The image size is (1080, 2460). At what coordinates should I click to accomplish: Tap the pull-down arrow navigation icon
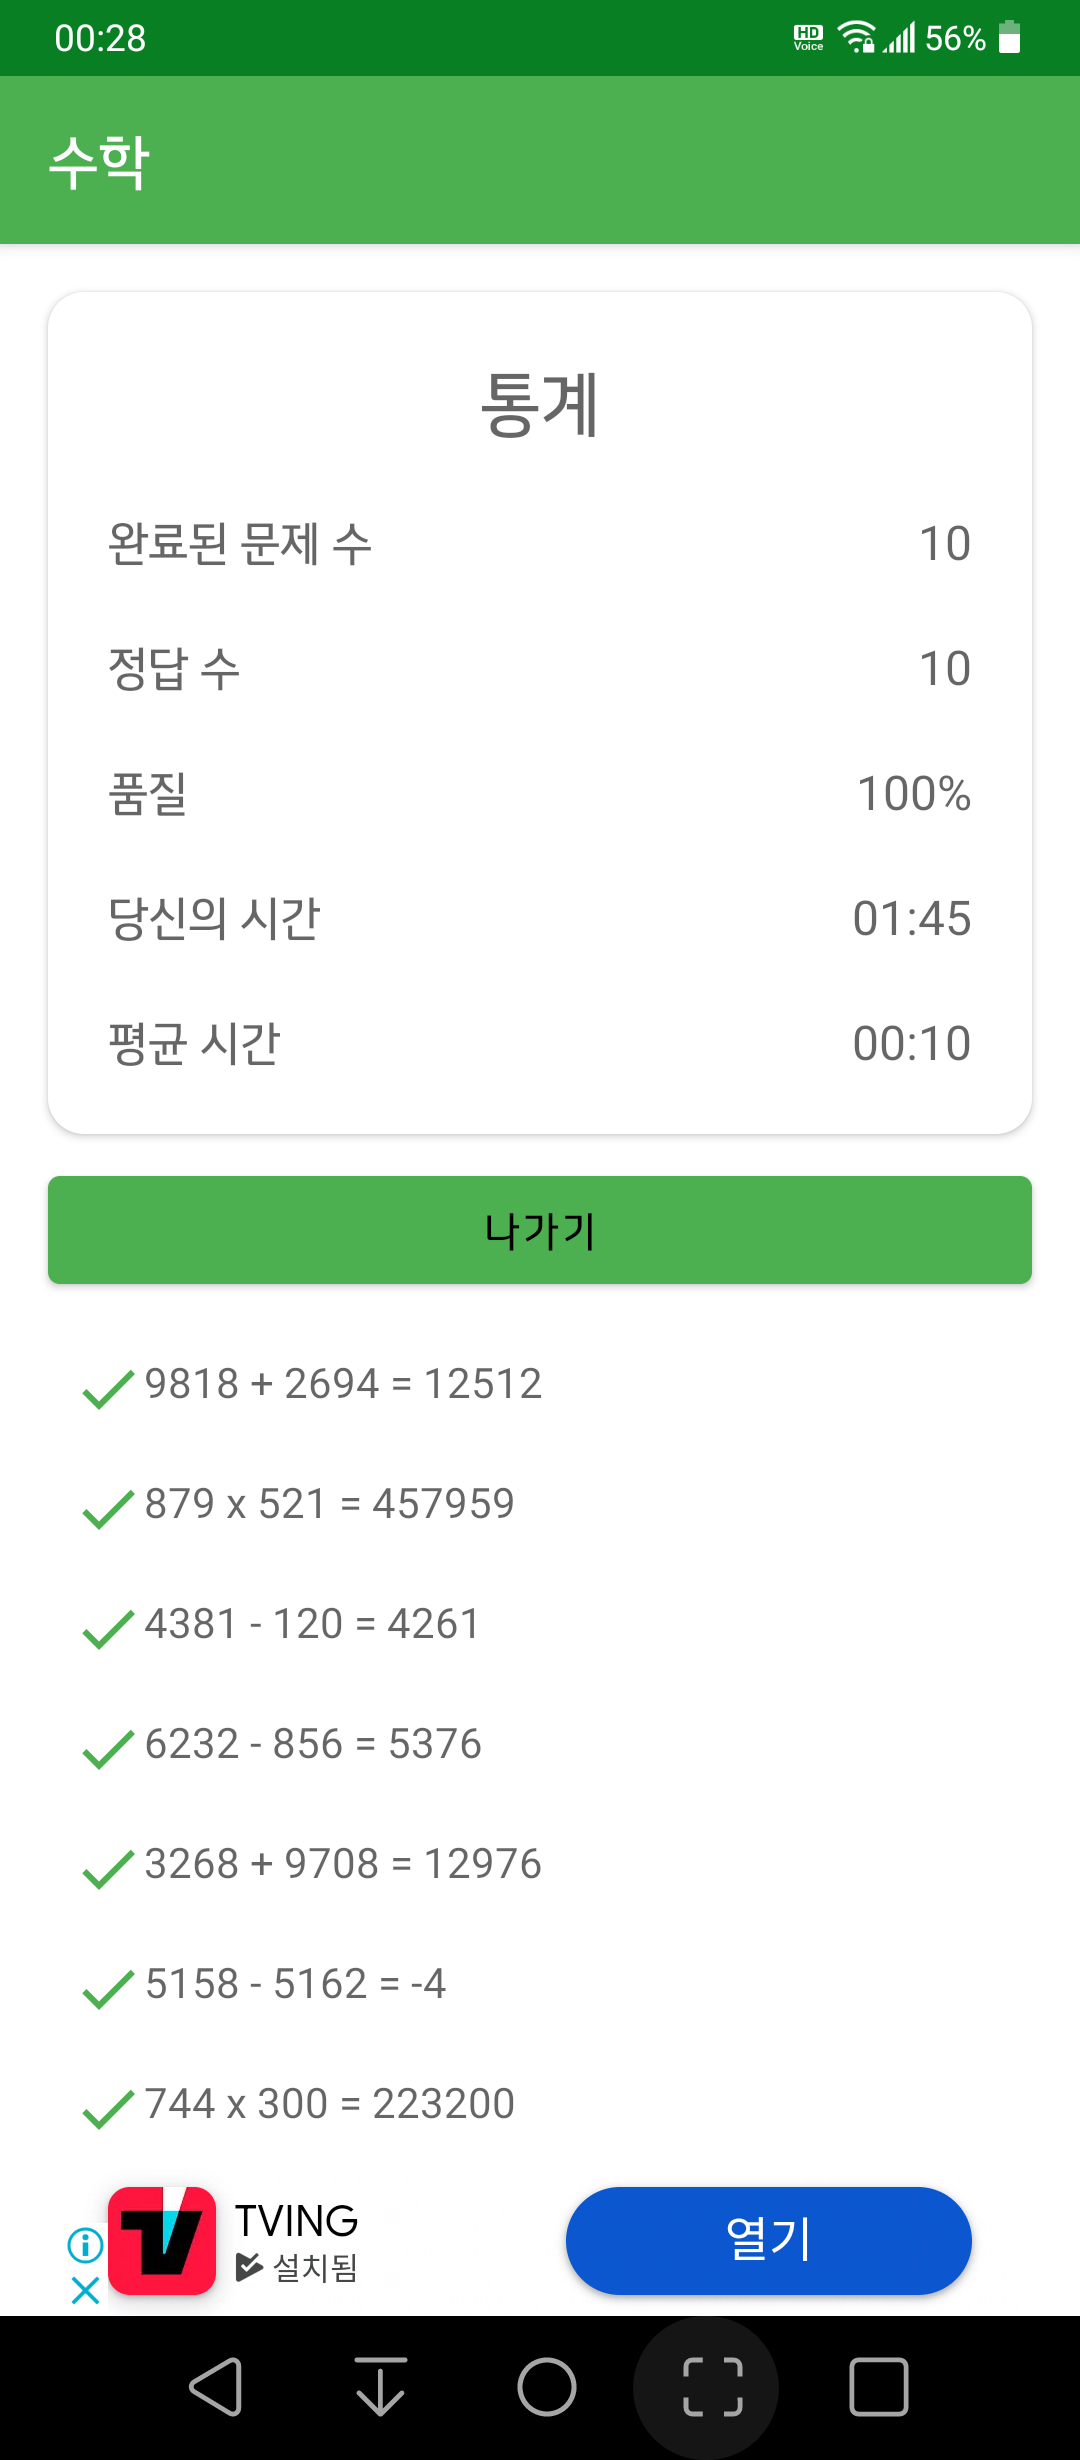tap(381, 2387)
